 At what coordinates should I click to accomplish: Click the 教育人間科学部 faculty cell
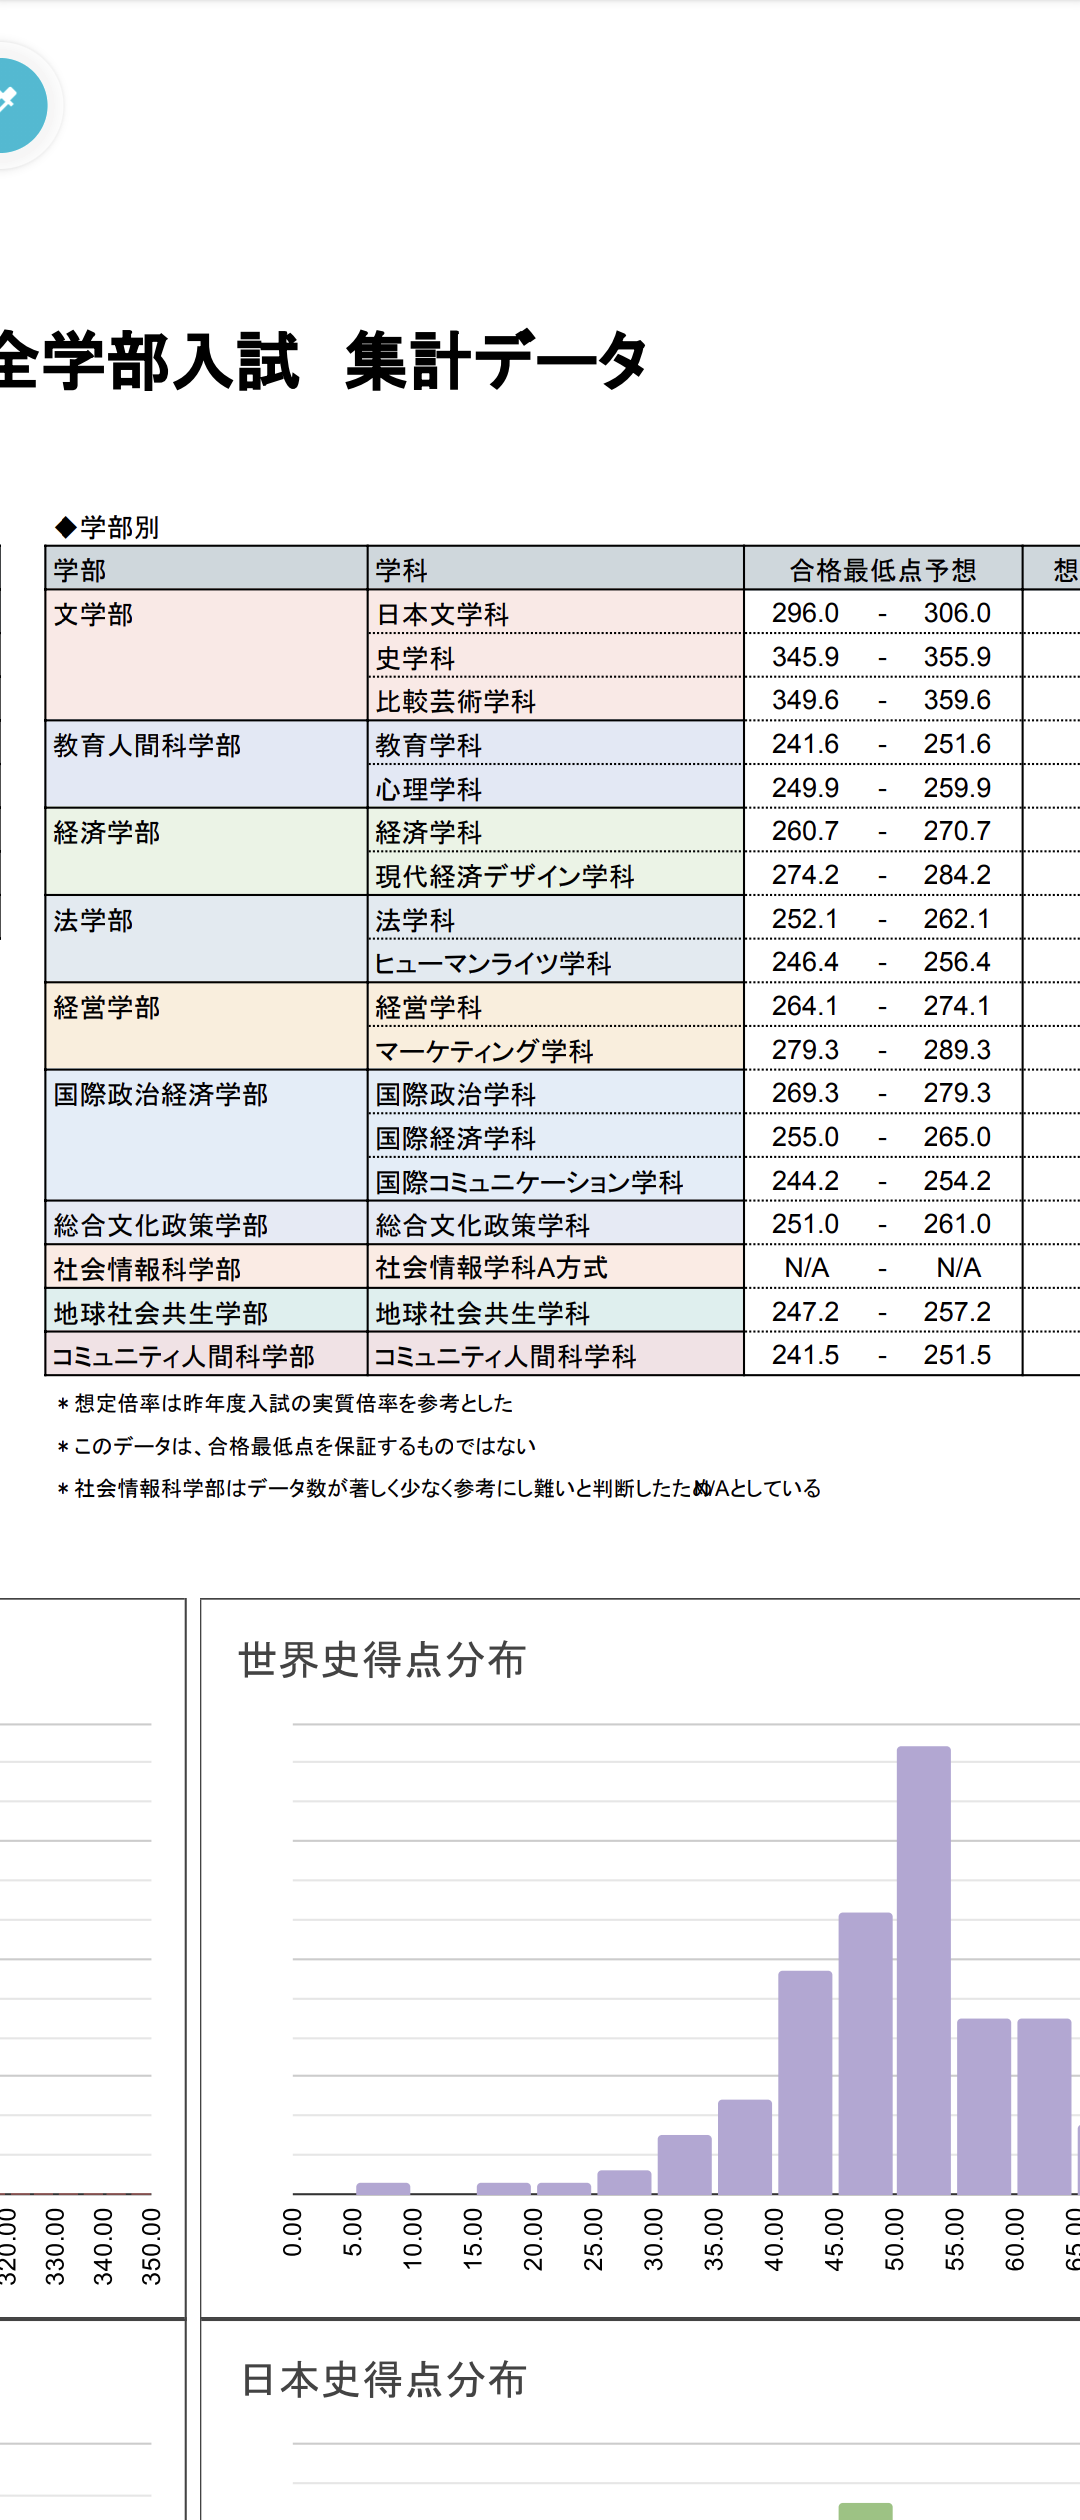coord(206,765)
